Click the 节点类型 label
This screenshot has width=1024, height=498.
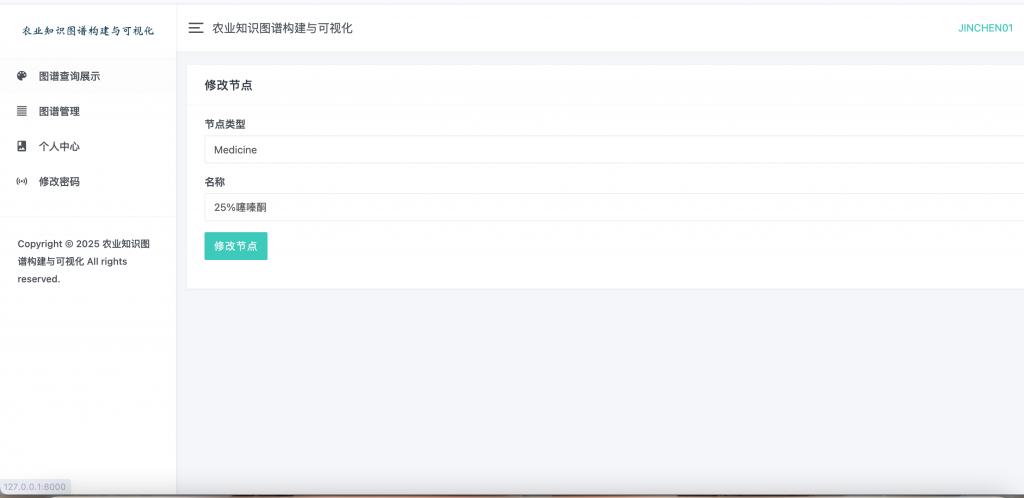coord(225,124)
